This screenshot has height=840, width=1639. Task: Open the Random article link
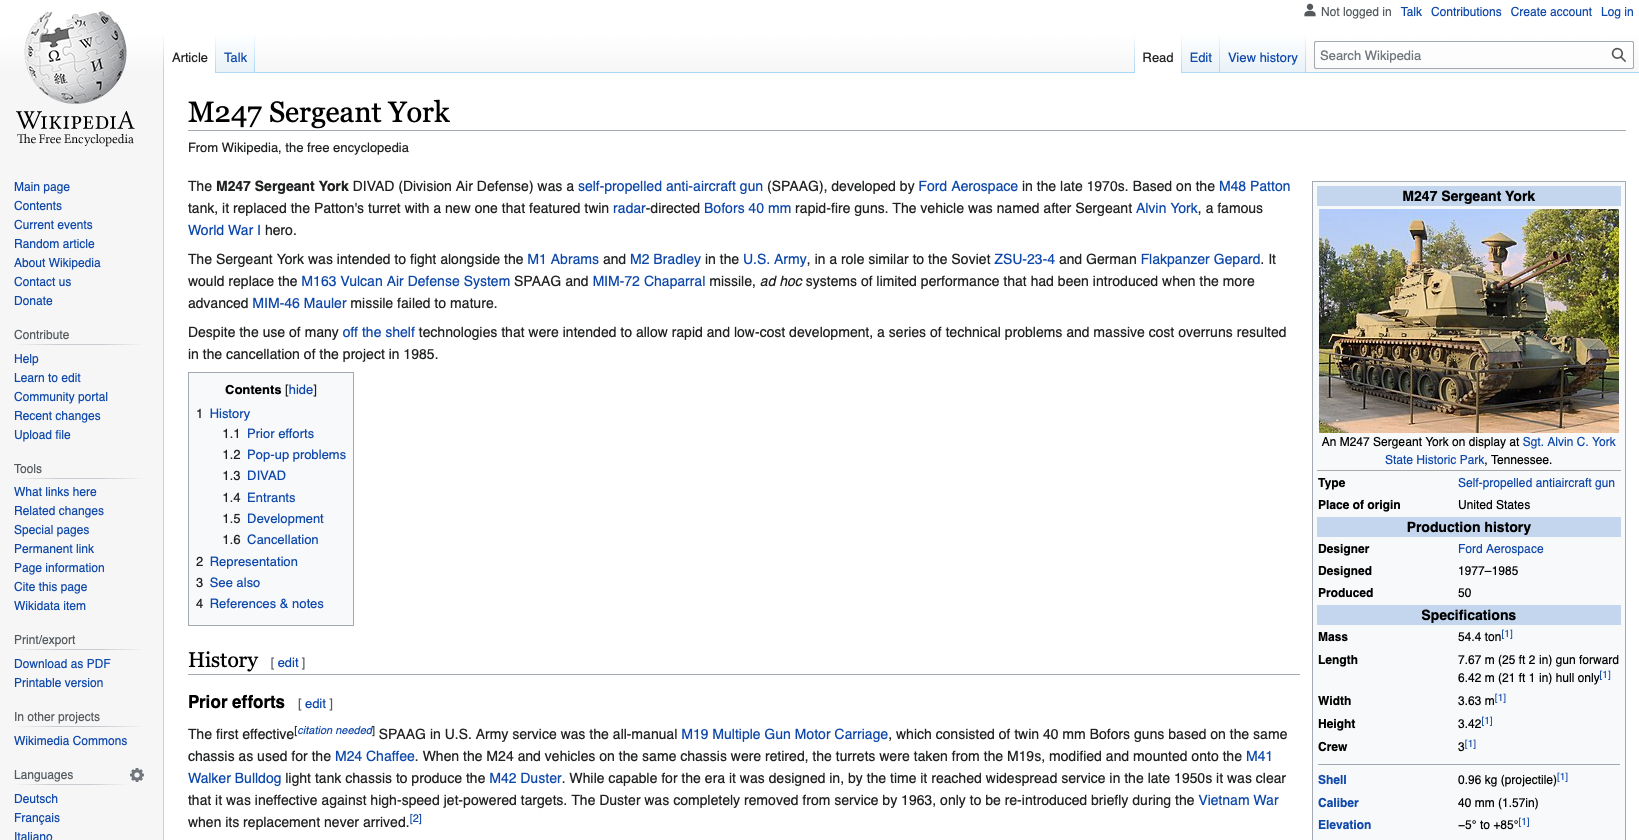point(54,244)
